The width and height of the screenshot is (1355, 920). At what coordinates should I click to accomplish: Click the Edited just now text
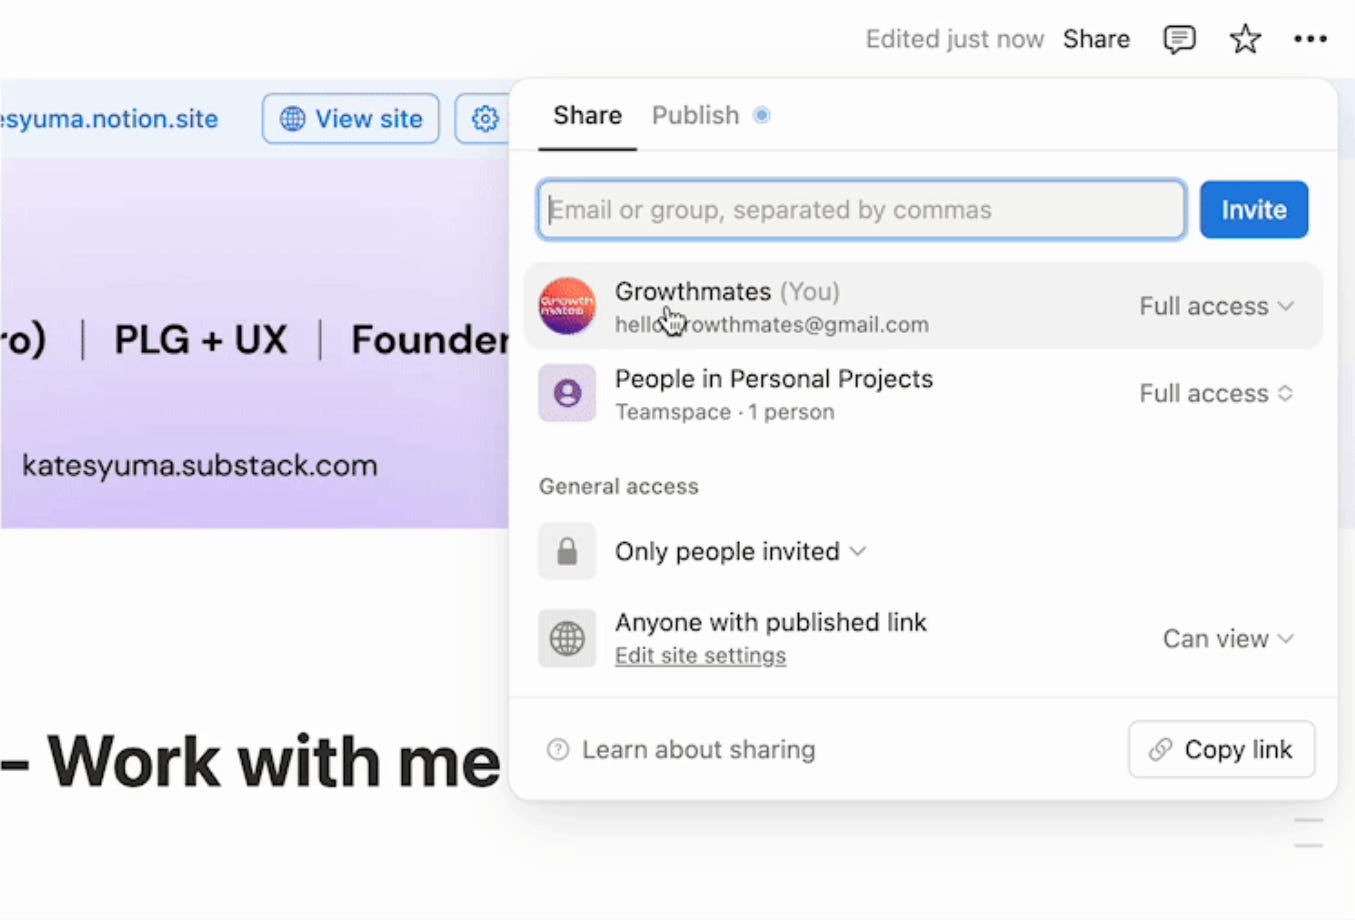pos(954,39)
